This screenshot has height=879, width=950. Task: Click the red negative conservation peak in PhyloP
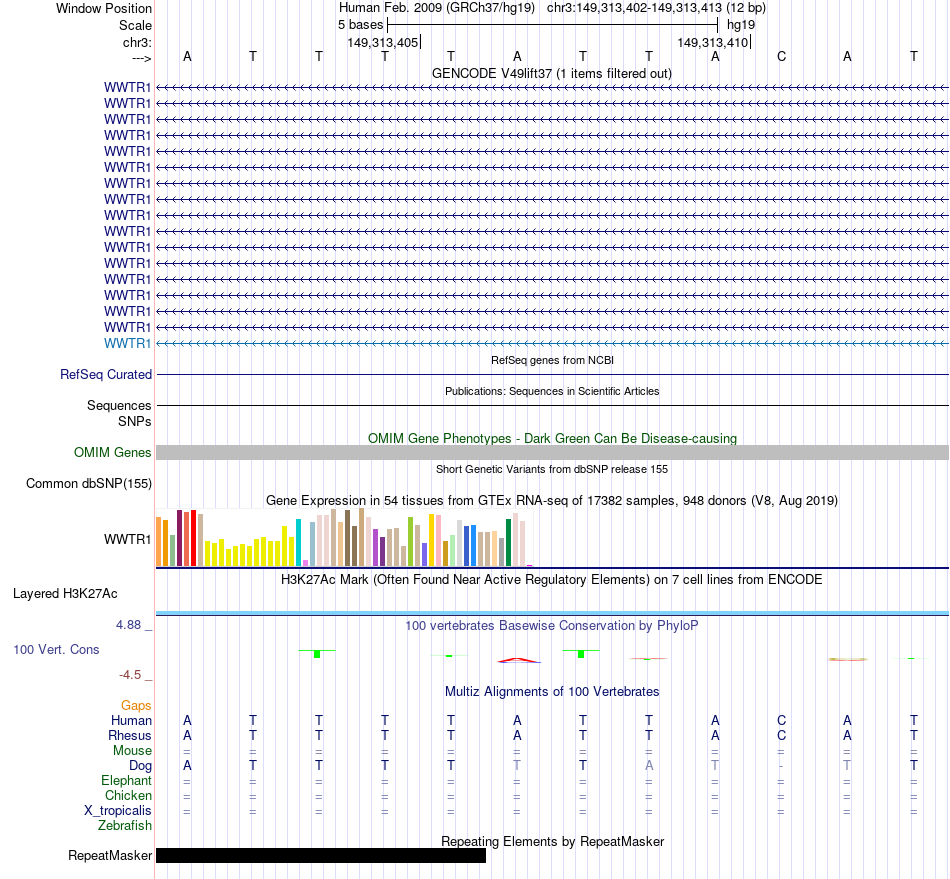pyautogui.click(x=517, y=660)
